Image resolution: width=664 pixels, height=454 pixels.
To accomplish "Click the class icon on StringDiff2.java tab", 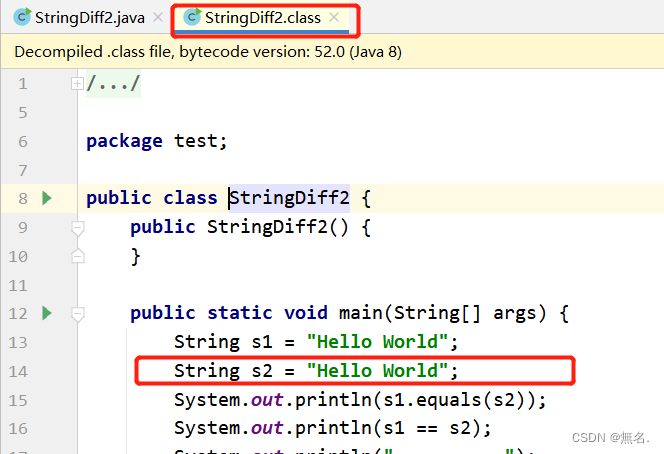I will coord(22,17).
